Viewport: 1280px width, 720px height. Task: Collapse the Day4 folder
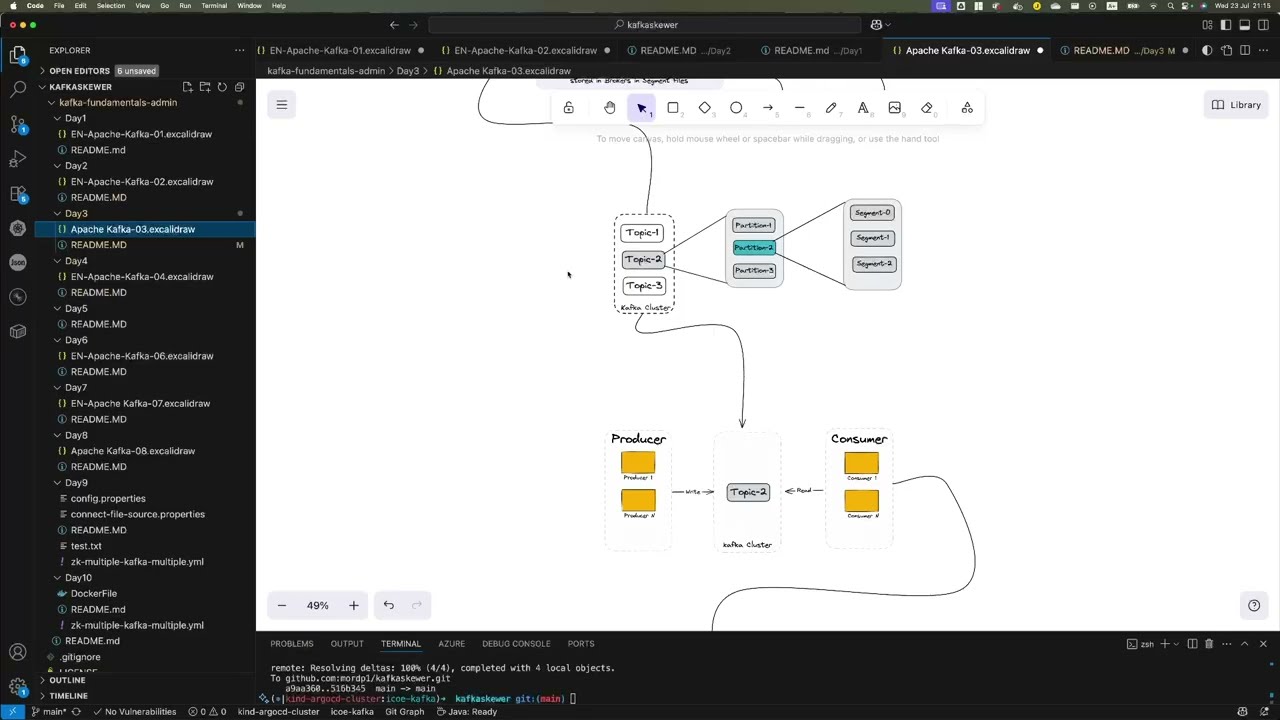(x=76, y=261)
